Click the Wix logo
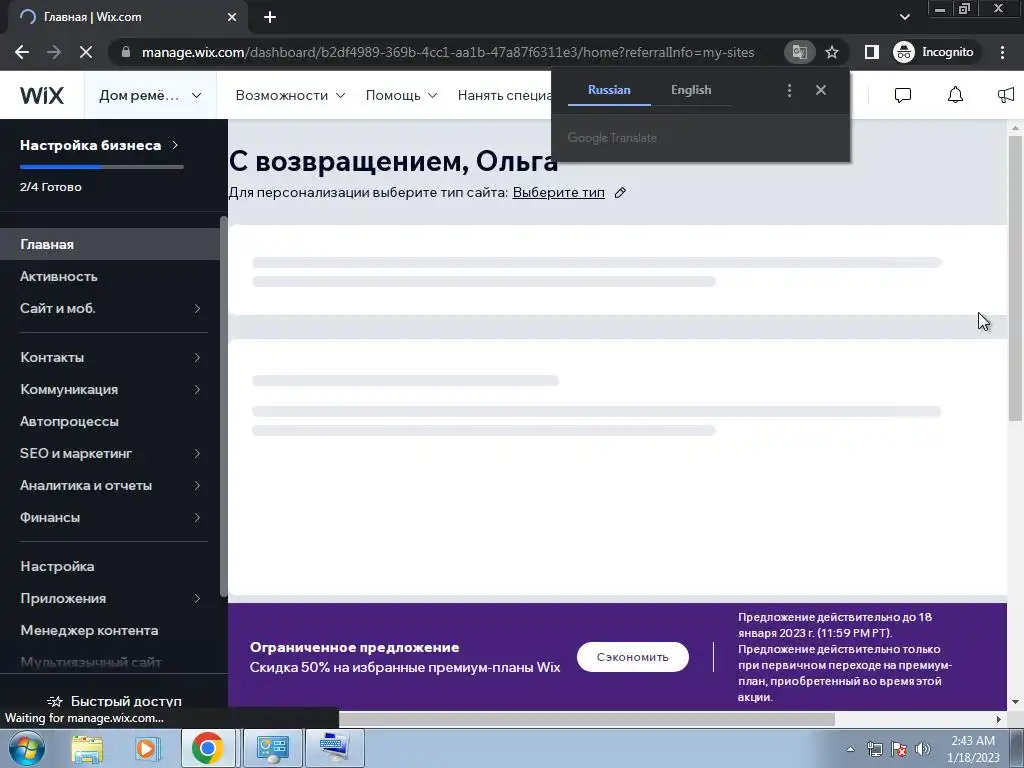This screenshot has width=1024, height=768. coord(42,95)
